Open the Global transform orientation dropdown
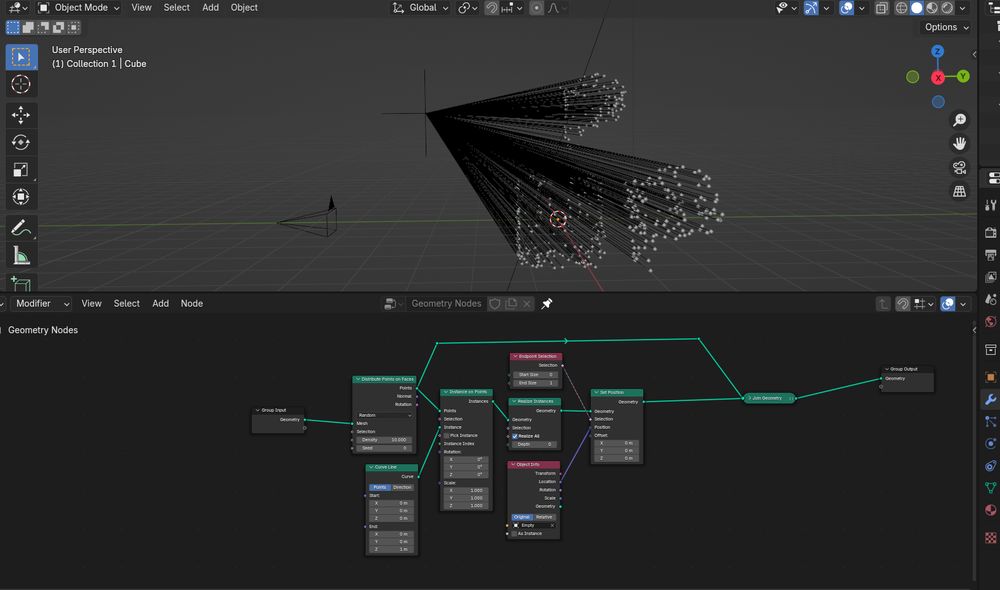 point(421,8)
